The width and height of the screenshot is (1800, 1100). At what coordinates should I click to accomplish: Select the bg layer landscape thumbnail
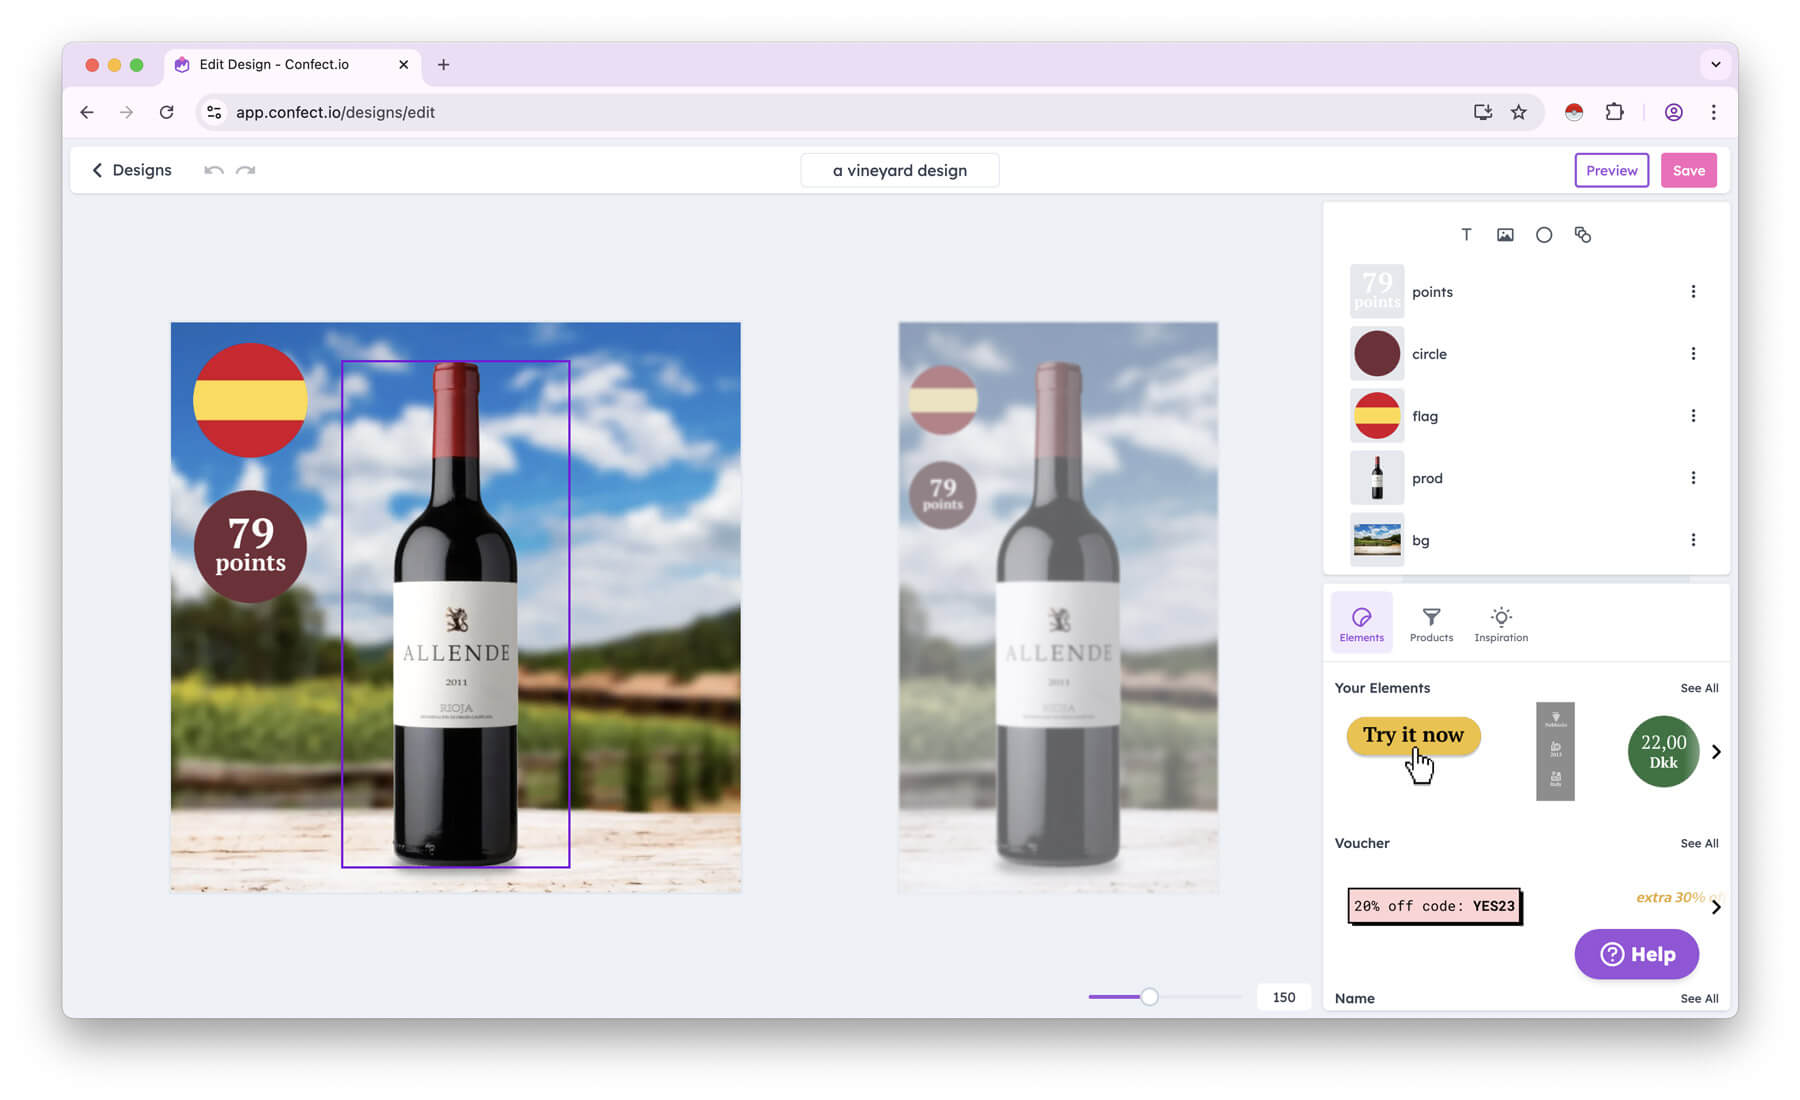coord(1376,540)
